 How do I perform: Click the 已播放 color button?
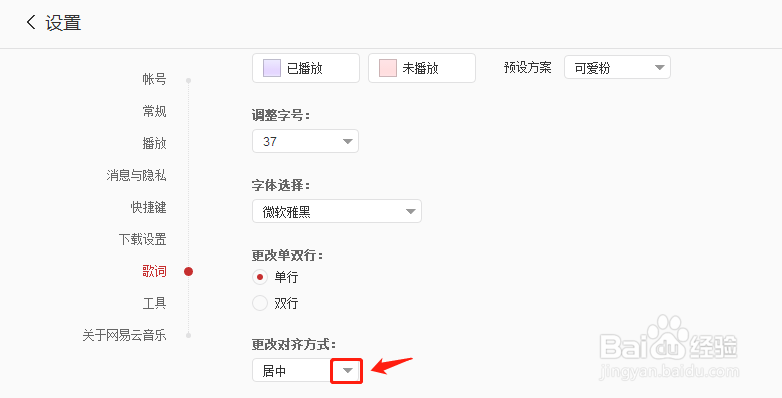[306, 68]
